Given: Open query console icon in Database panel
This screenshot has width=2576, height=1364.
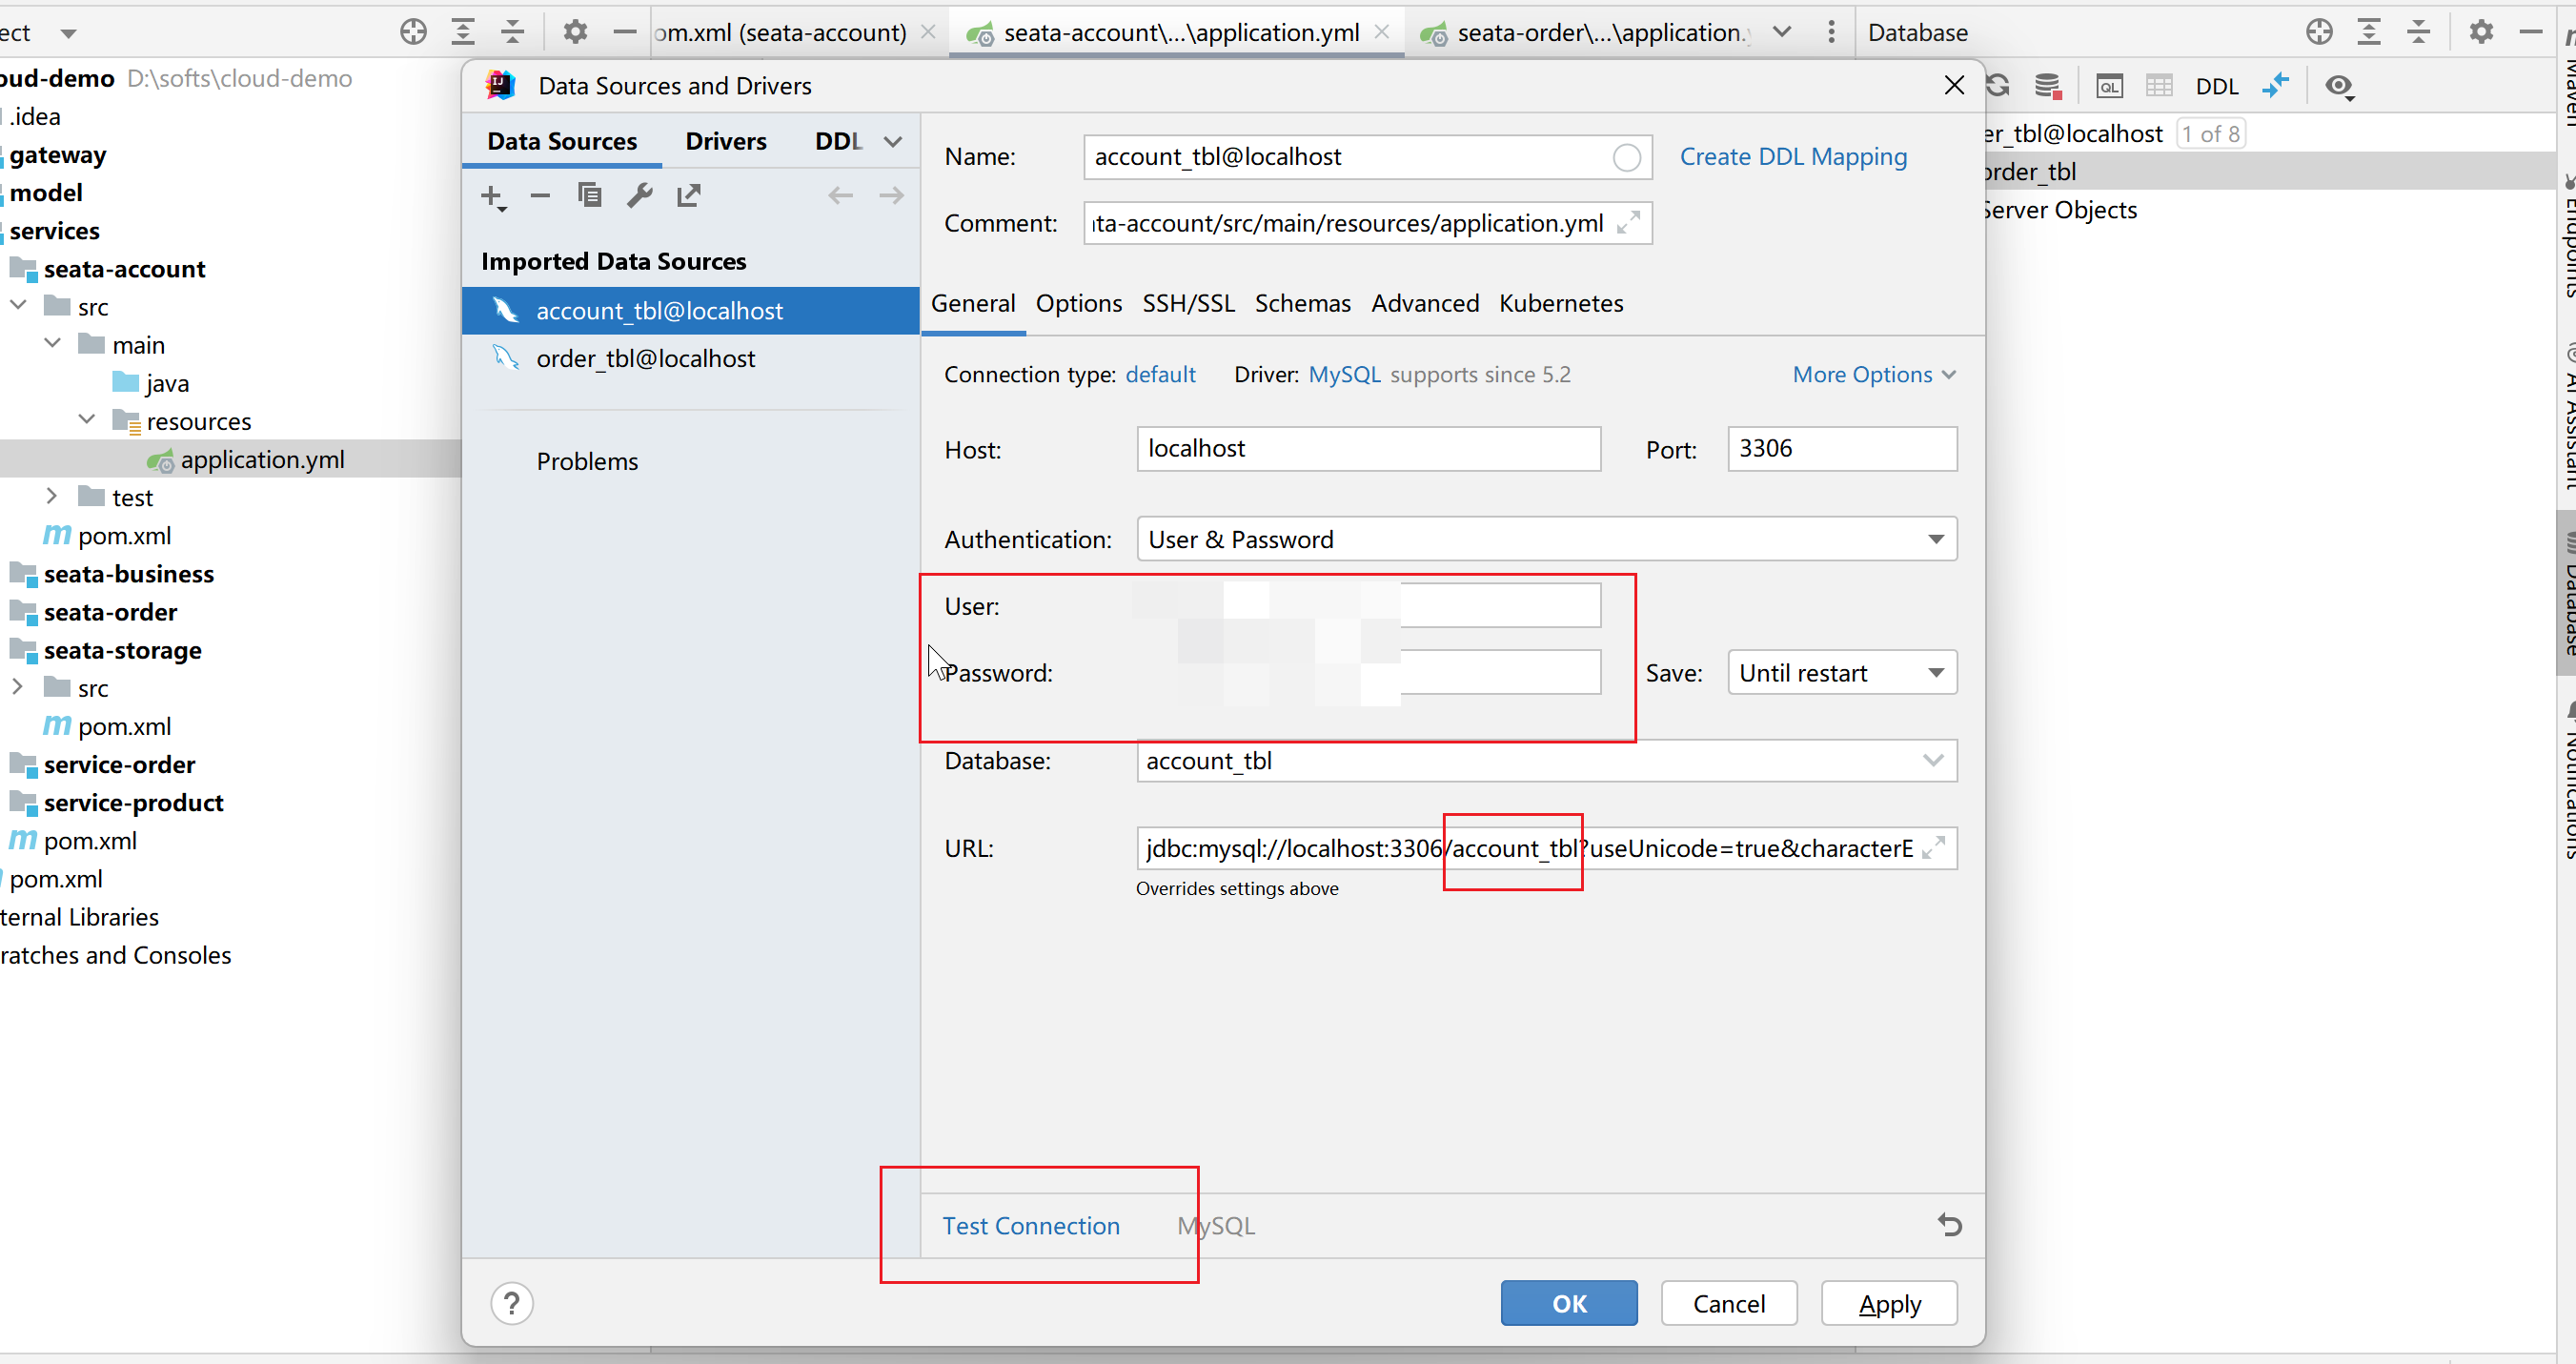Looking at the screenshot, I should coord(2109,86).
